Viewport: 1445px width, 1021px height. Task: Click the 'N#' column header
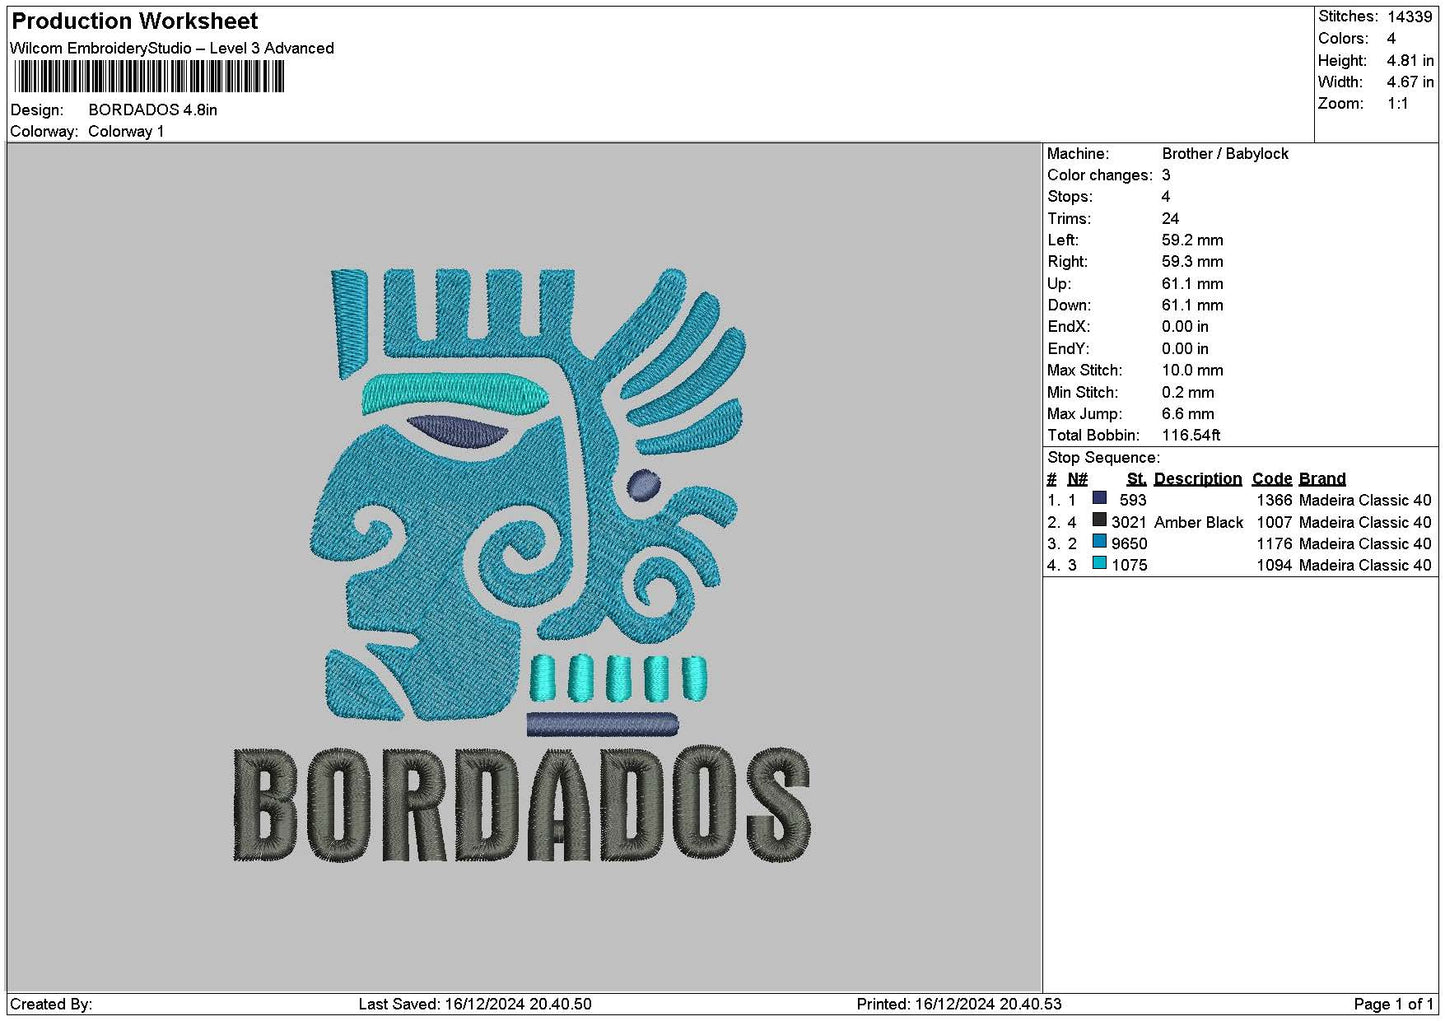coord(1077,479)
